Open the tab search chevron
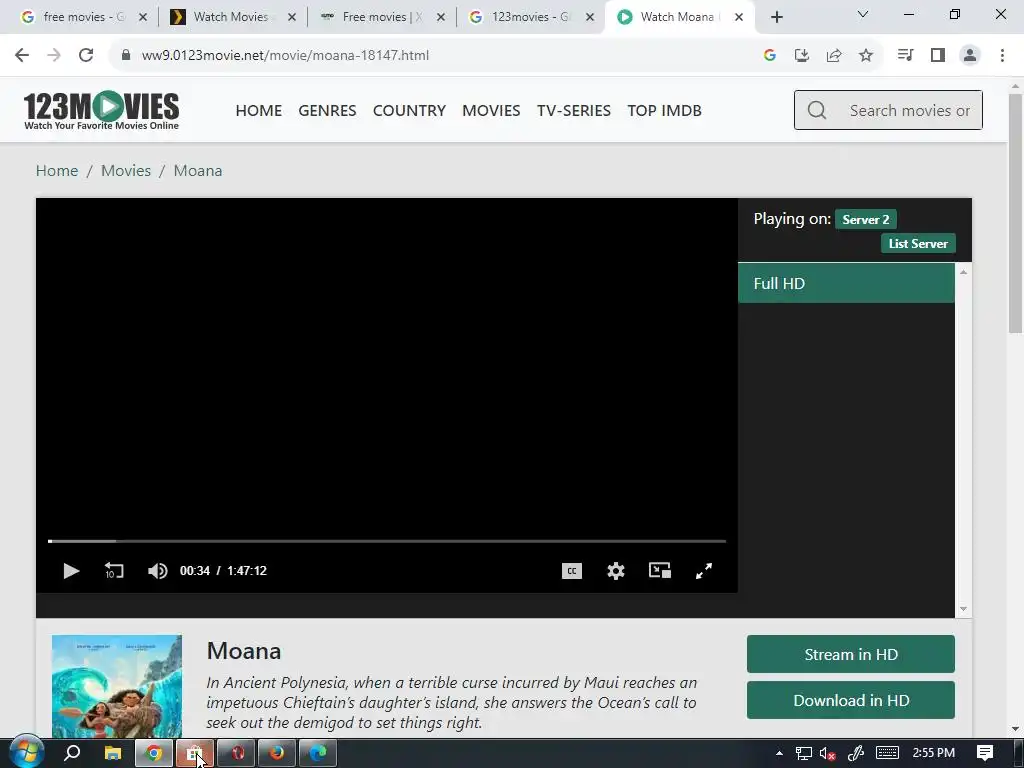The image size is (1024, 768). point(863,14)
